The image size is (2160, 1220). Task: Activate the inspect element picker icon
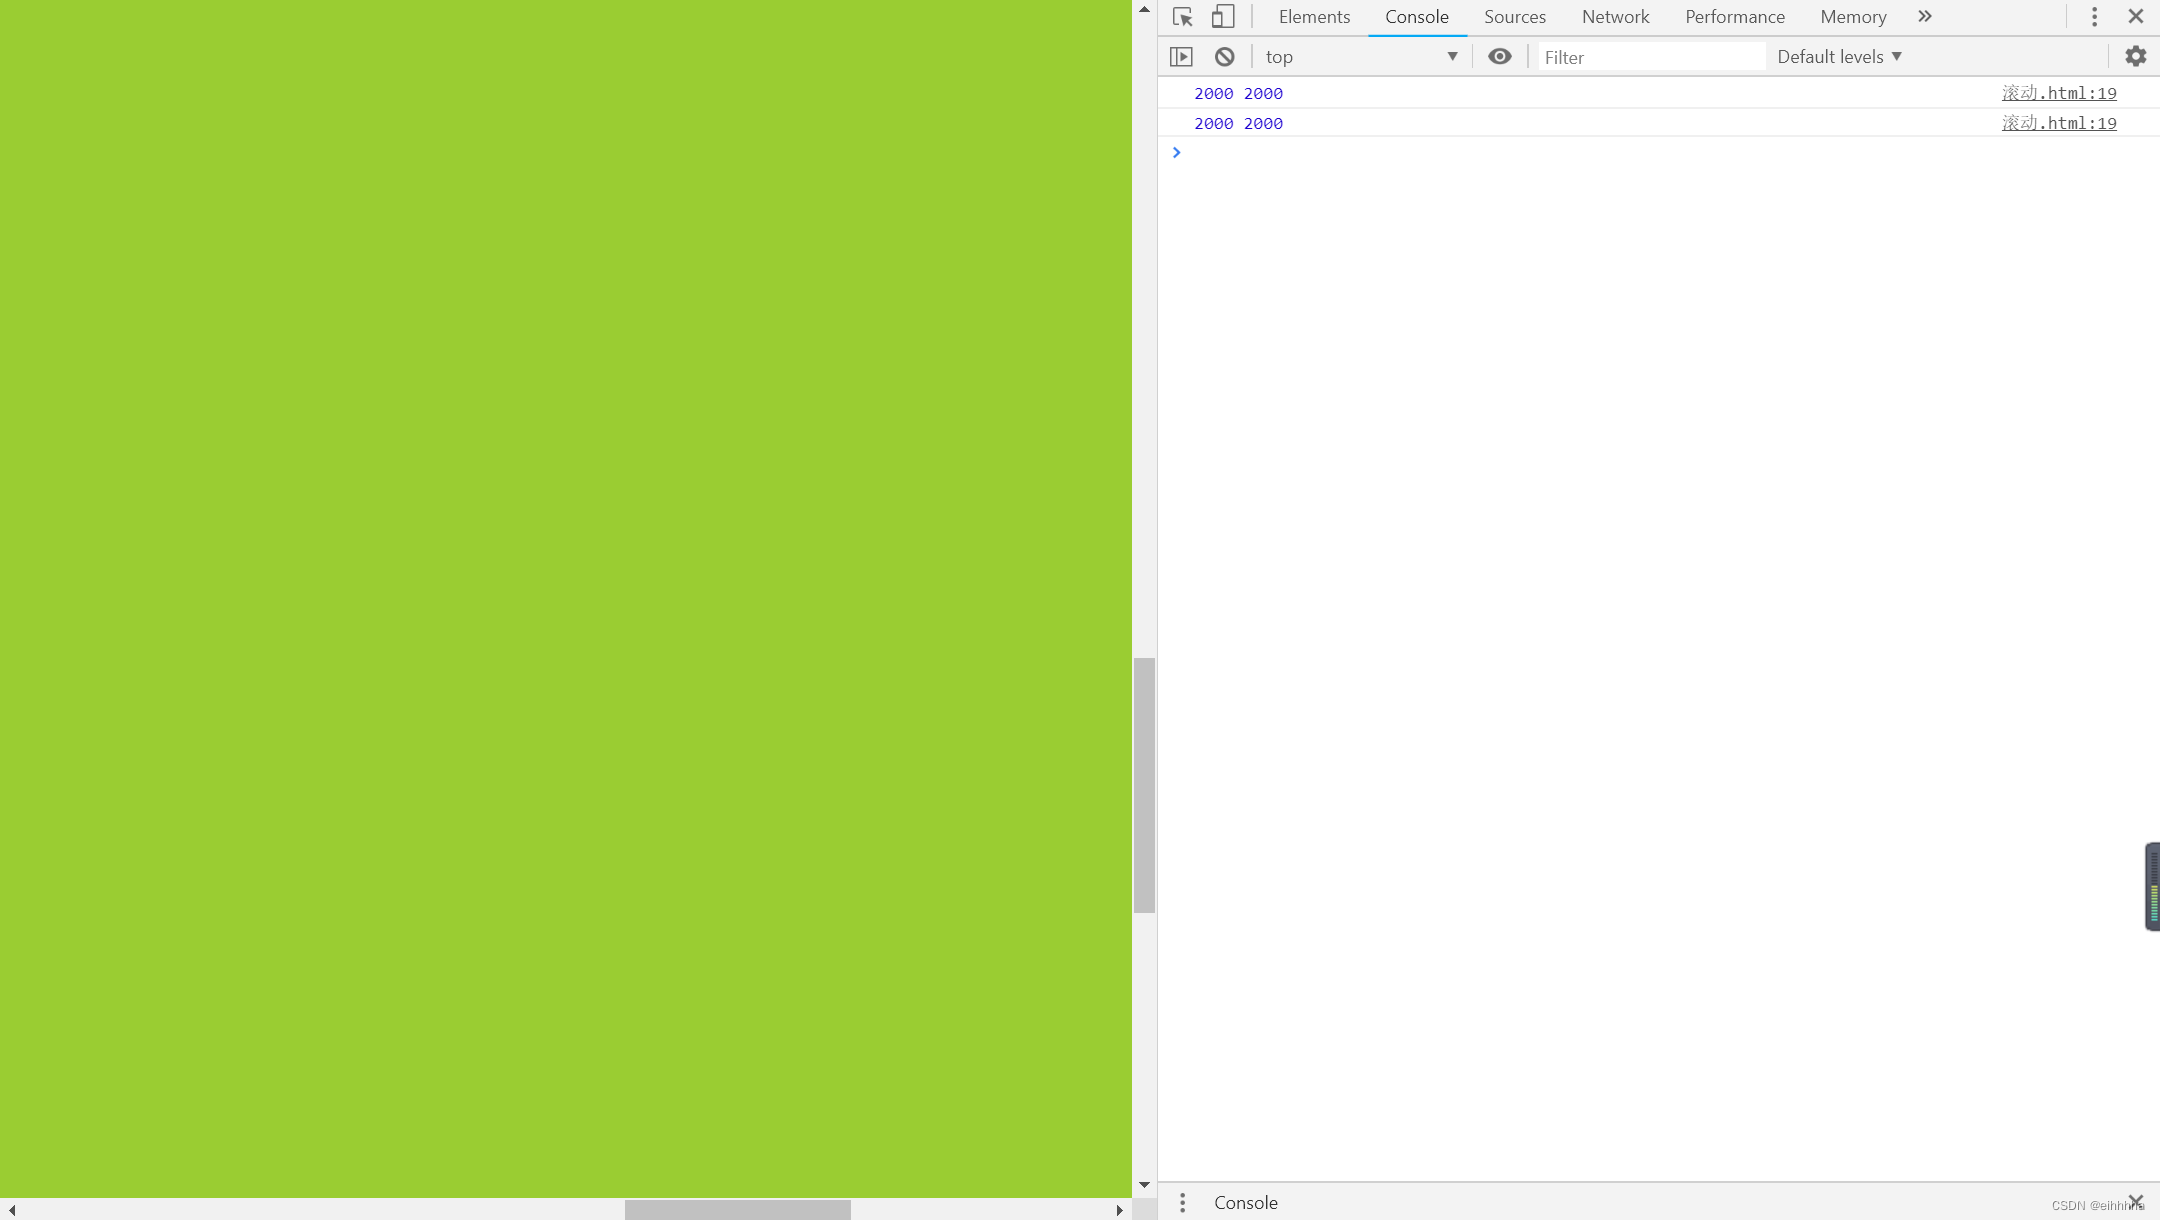[1182, 17]
